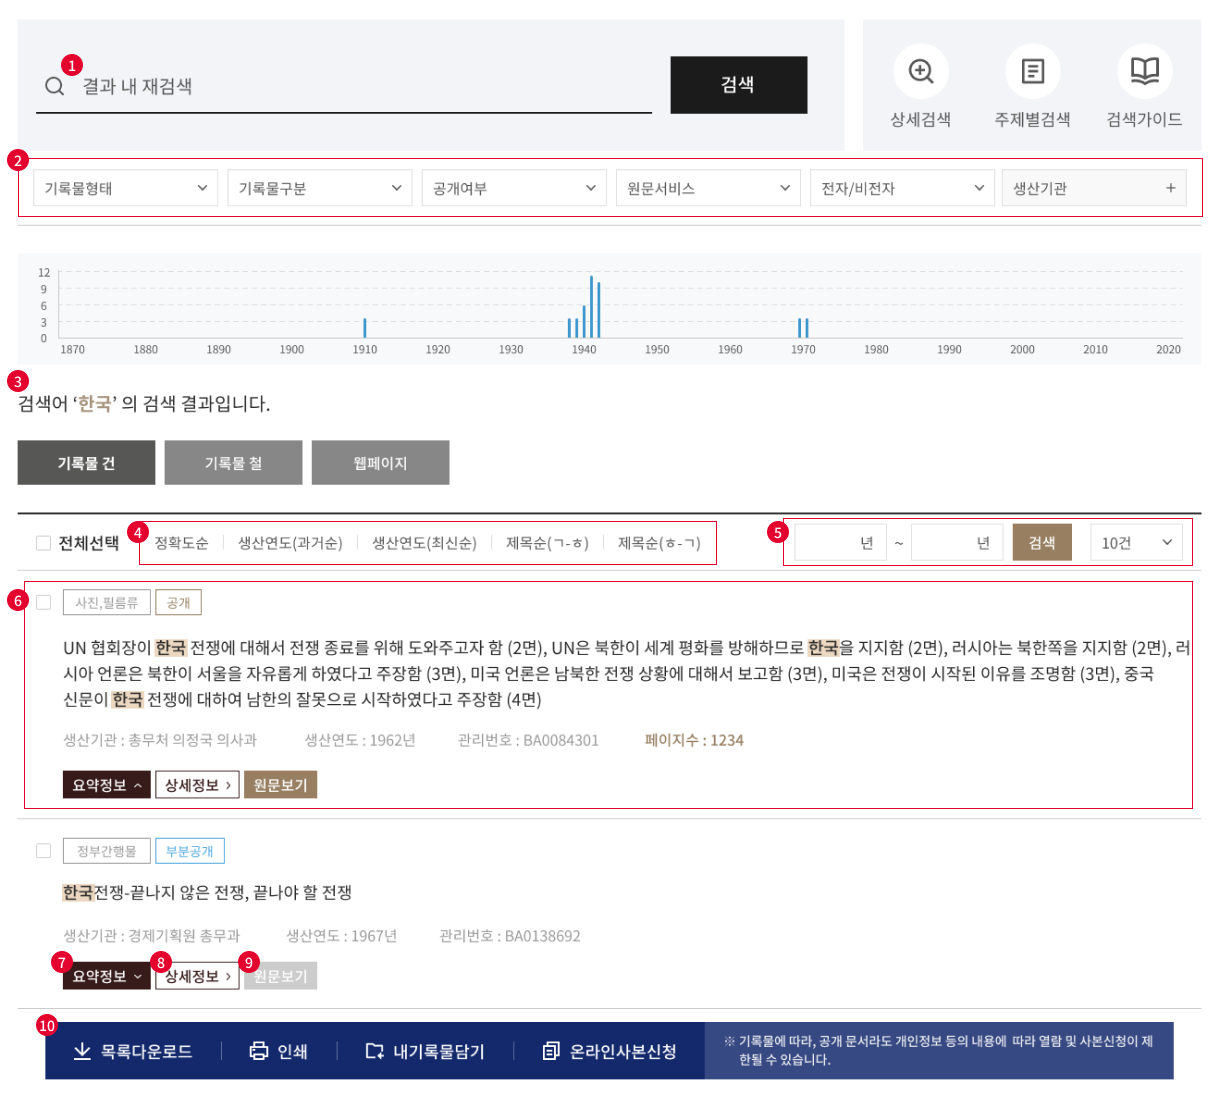Viewport: 1220px width, 1094px height.
Task: Switch to the 기록물 철 tab
Action: coord(233,463)
